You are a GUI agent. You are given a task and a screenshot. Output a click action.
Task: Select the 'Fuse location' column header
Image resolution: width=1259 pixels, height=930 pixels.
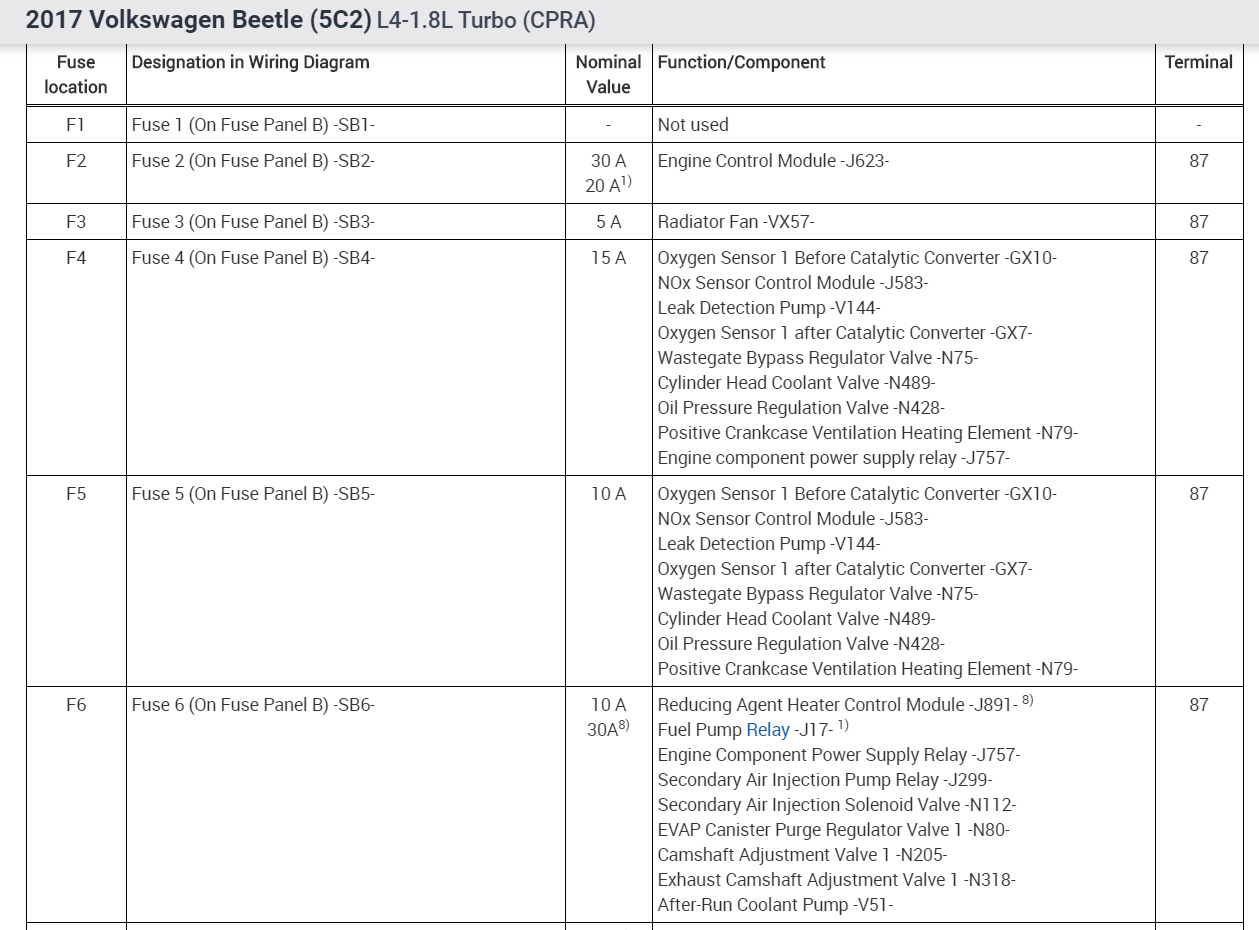(x=76, y=75)
